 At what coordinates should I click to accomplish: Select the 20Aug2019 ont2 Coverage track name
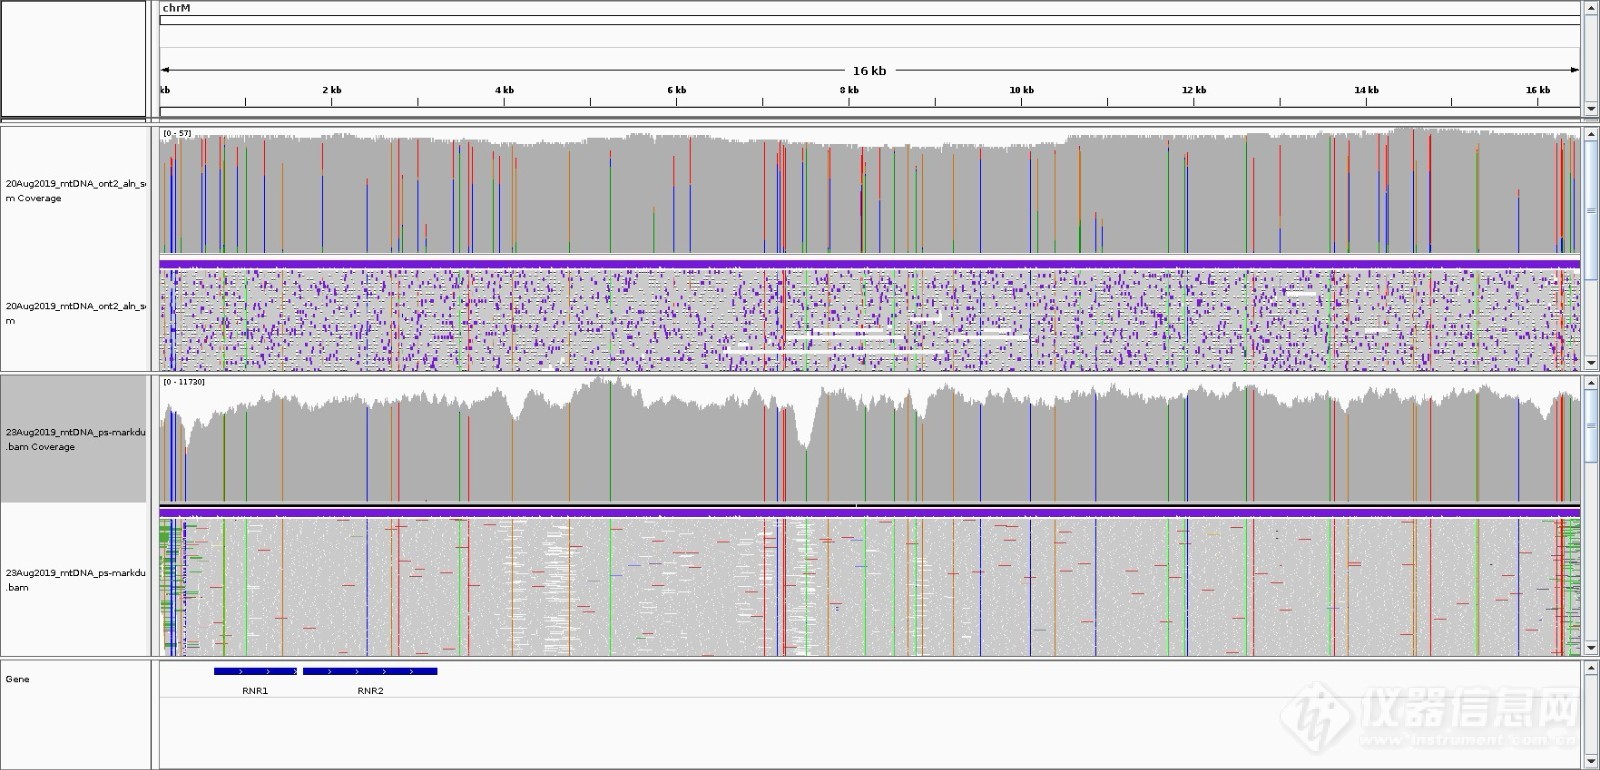pyautogui.click(x=76, y=191)
